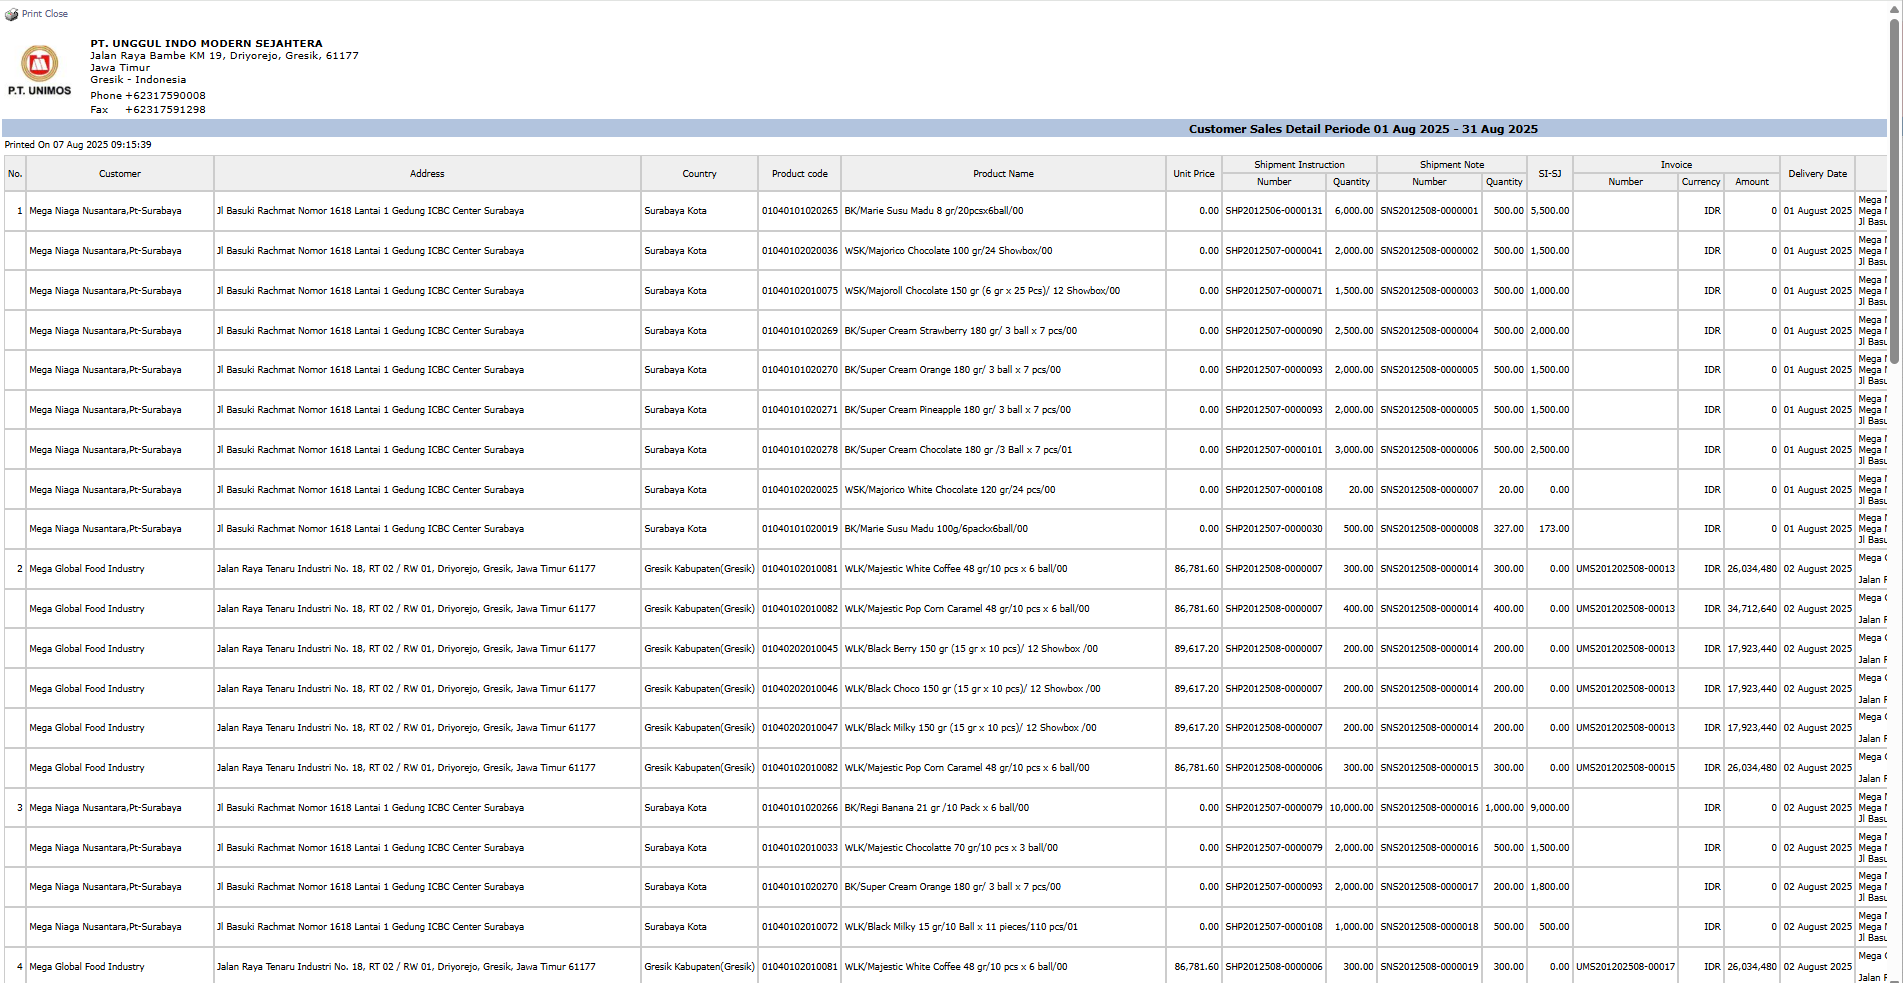Click the Product code column header
The width and height of the screenshot is (1903, 983).
coord(799,174)
